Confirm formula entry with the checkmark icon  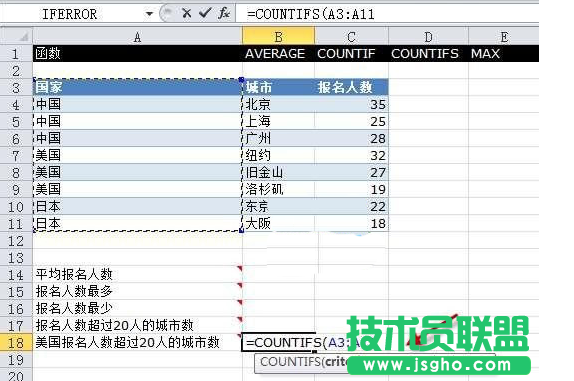205,14
